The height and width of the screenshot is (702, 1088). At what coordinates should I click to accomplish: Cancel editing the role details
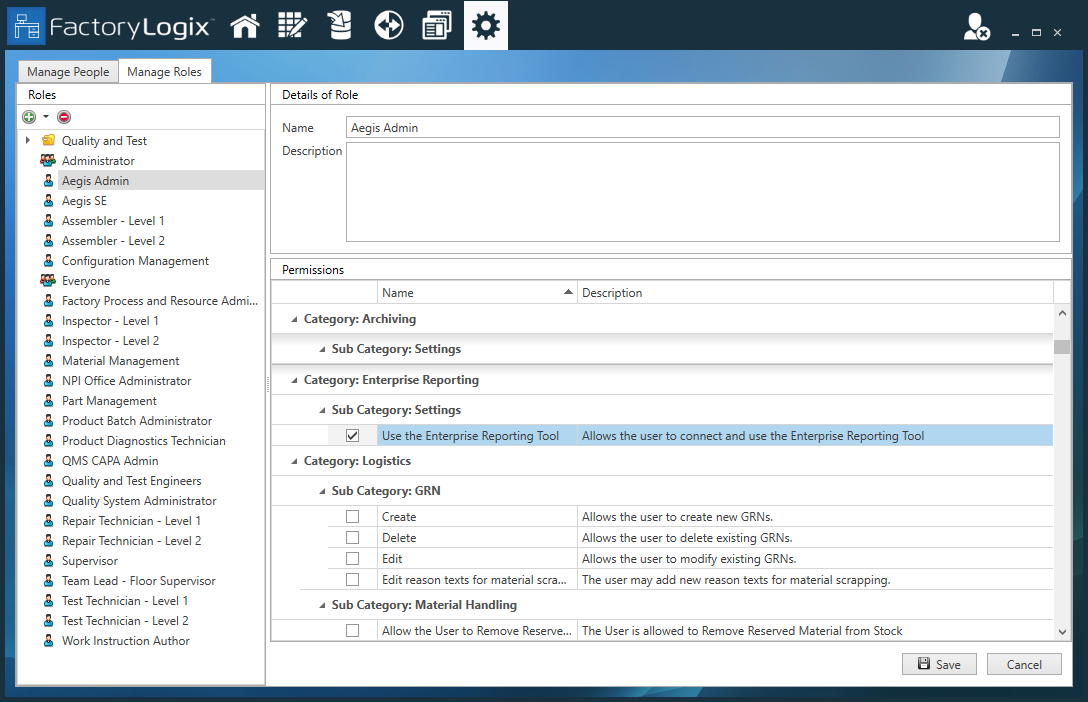[1024, 663]
